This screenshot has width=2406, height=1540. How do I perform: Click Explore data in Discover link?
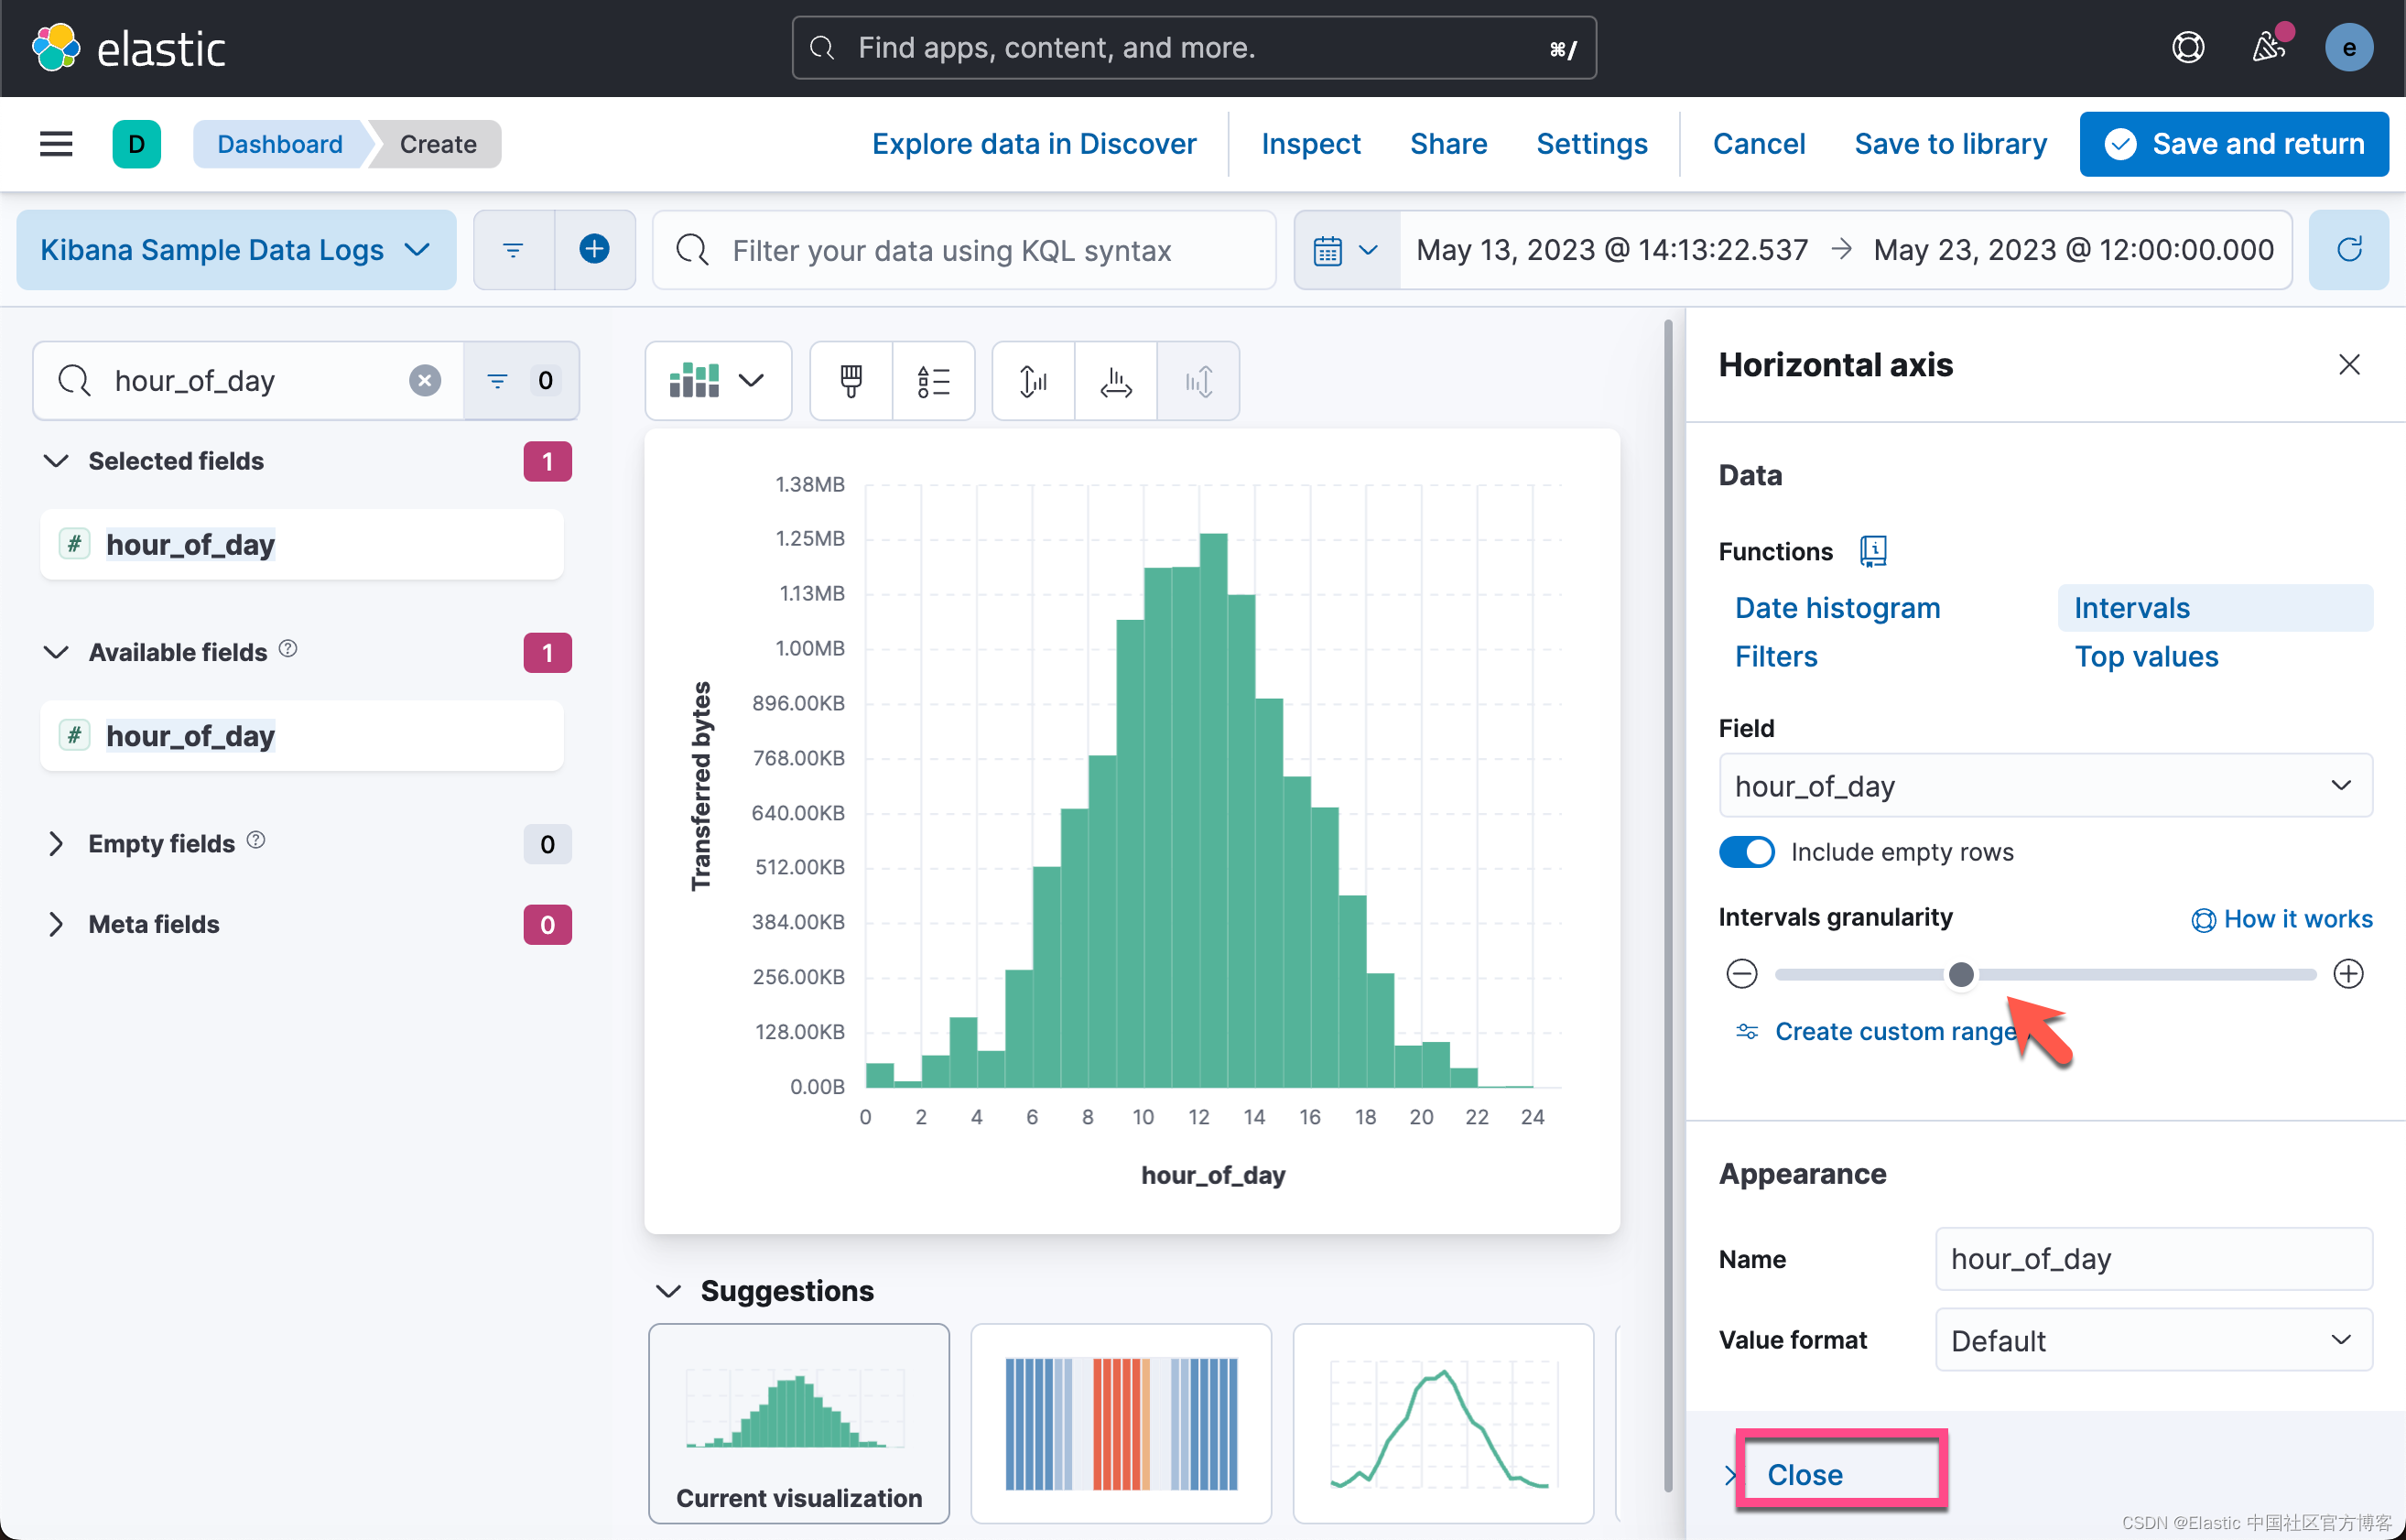(x=1033, y=144)
